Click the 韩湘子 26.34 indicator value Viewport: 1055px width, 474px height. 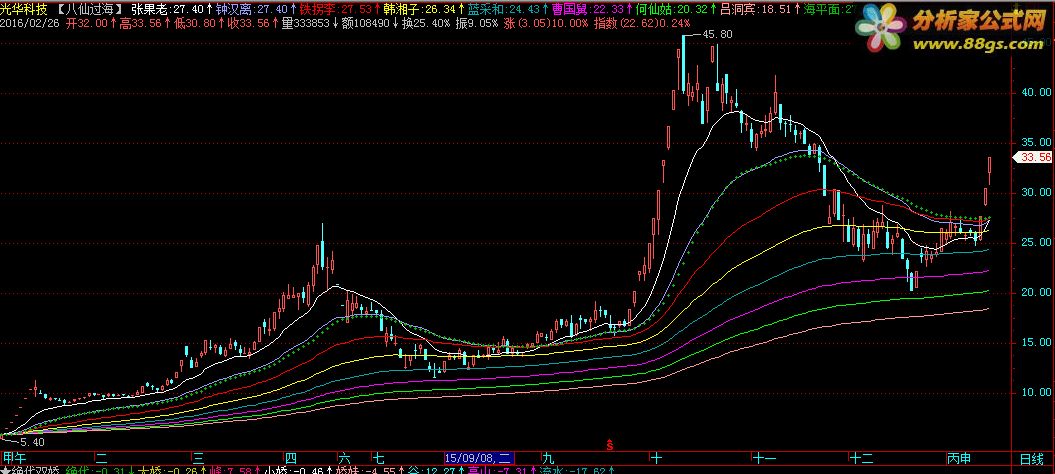[x=423, y=9]
